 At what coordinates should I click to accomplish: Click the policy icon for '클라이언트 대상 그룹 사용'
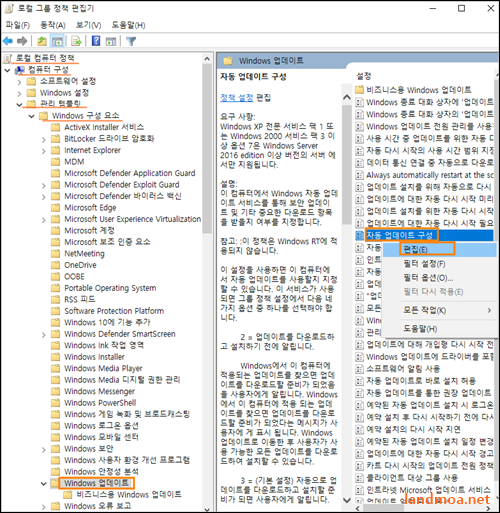[x=359, y=478]
